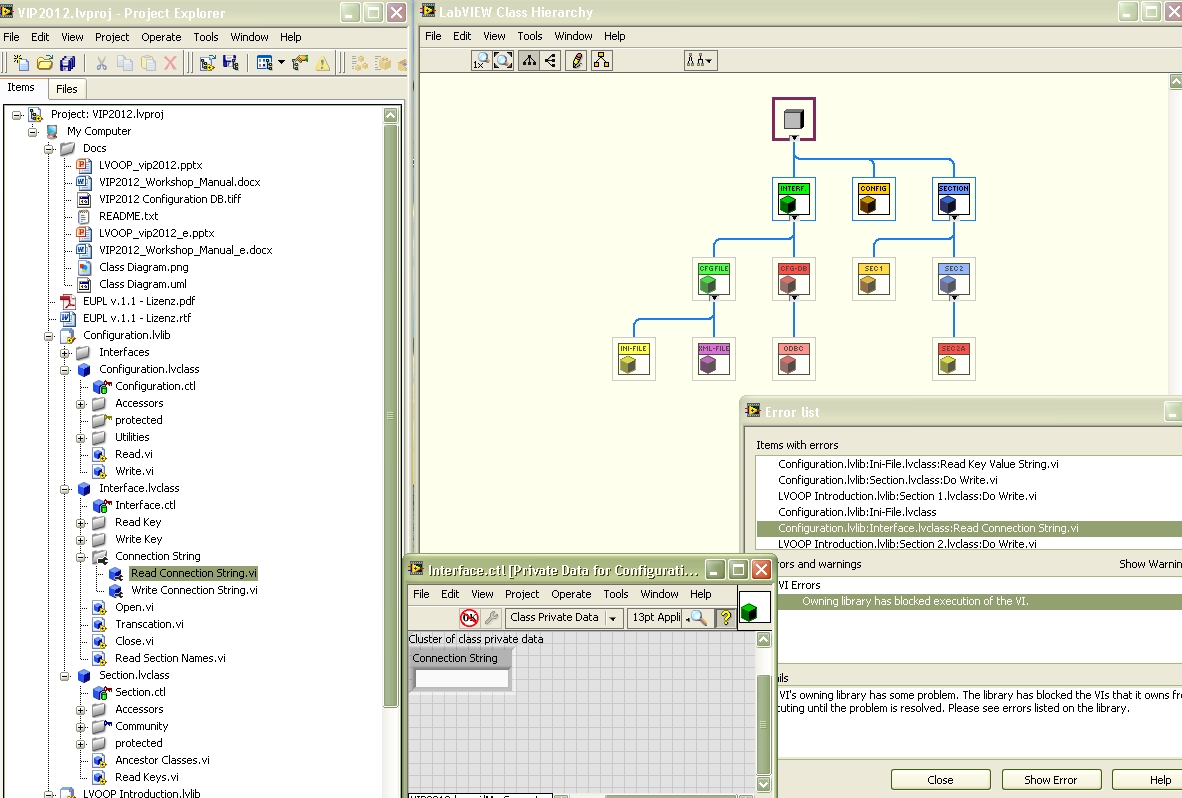1182x798 pixels.
Task: Toggle context help question mark button
Action: click(725, 618)
